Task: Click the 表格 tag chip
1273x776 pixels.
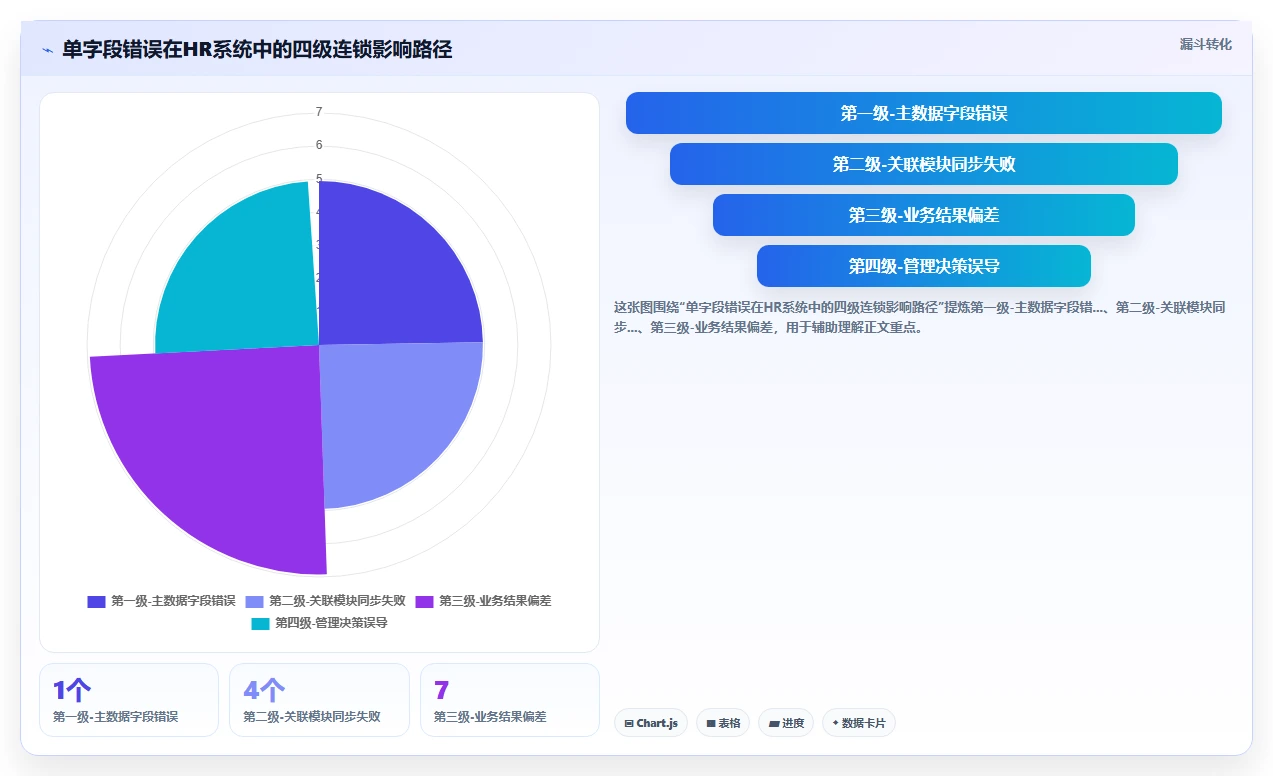Action: [x=723, y=723]
